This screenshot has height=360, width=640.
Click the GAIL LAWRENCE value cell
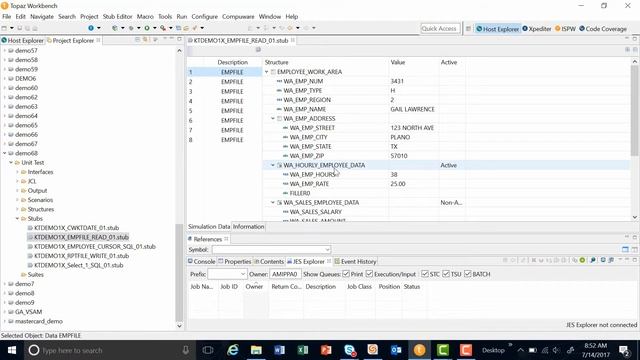click(x=412, y=109)
